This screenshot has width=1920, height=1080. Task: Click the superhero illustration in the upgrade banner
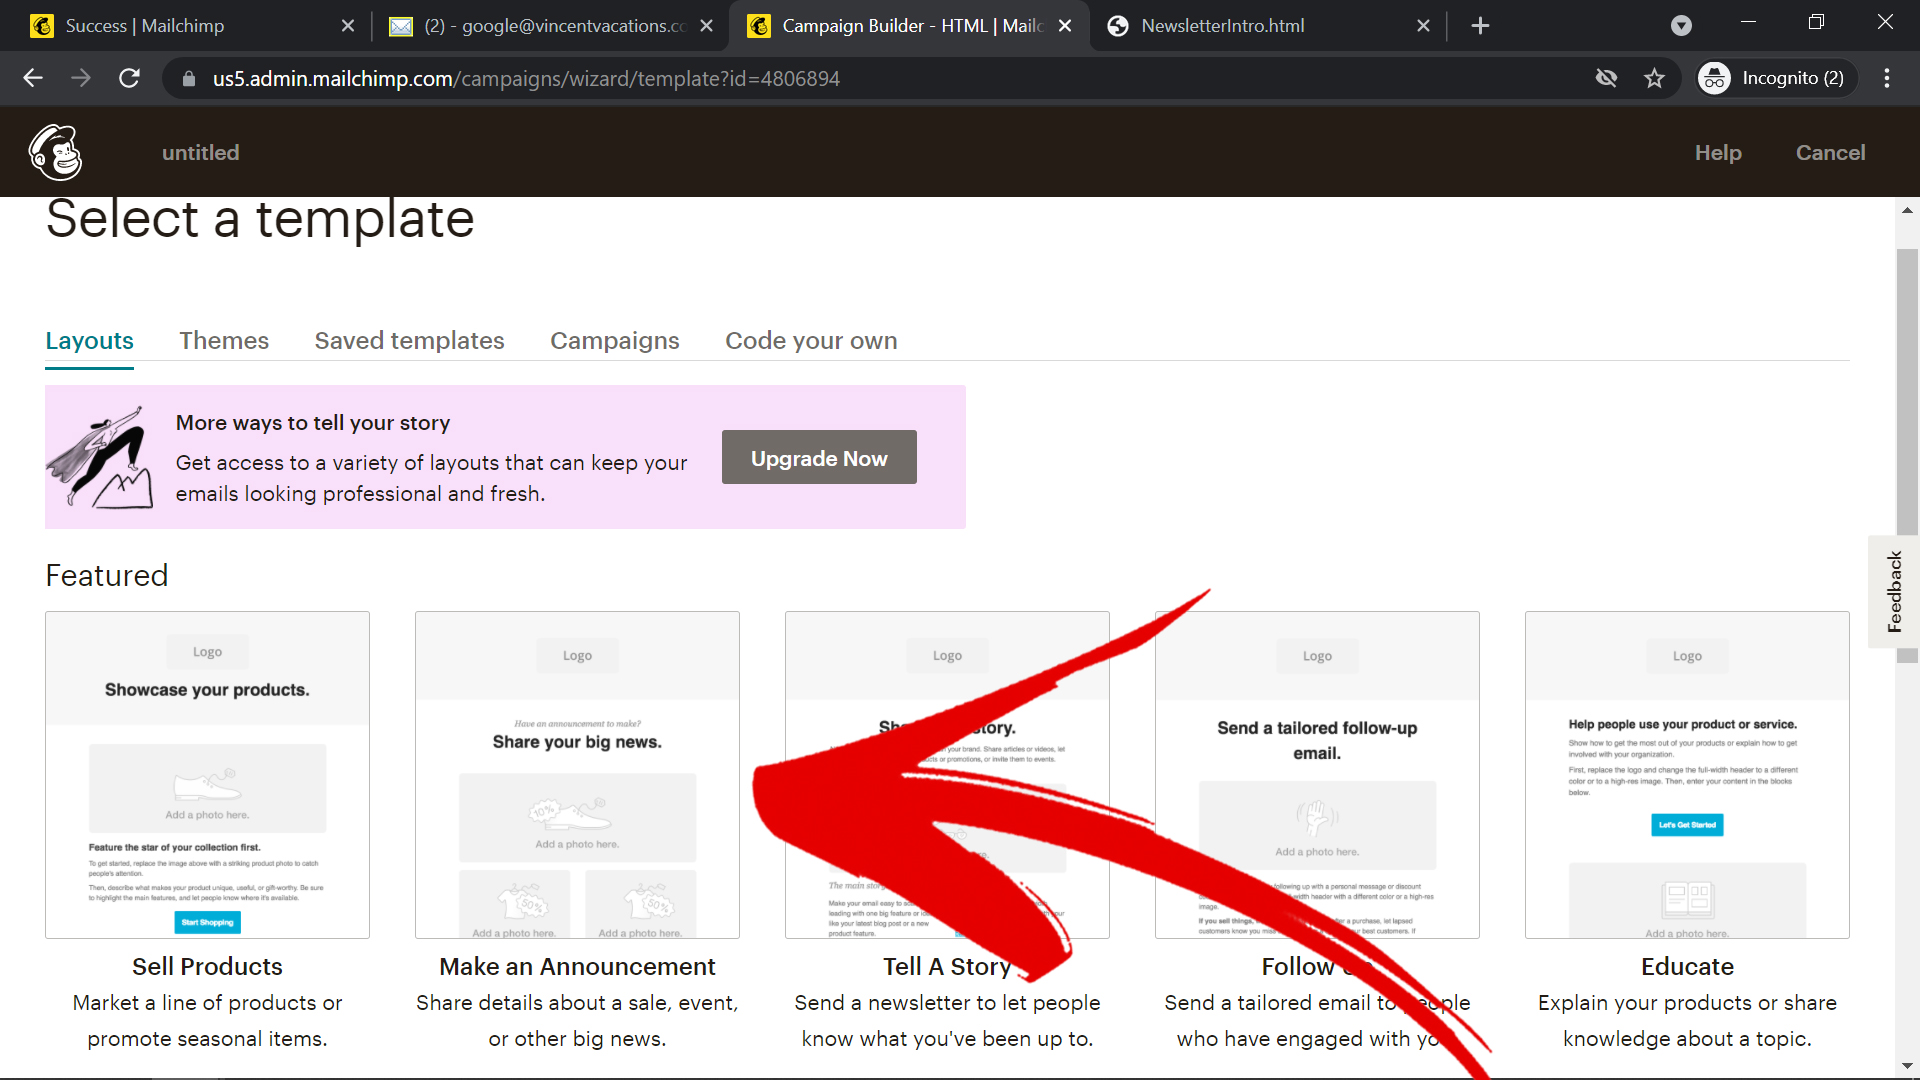point(100,458)
